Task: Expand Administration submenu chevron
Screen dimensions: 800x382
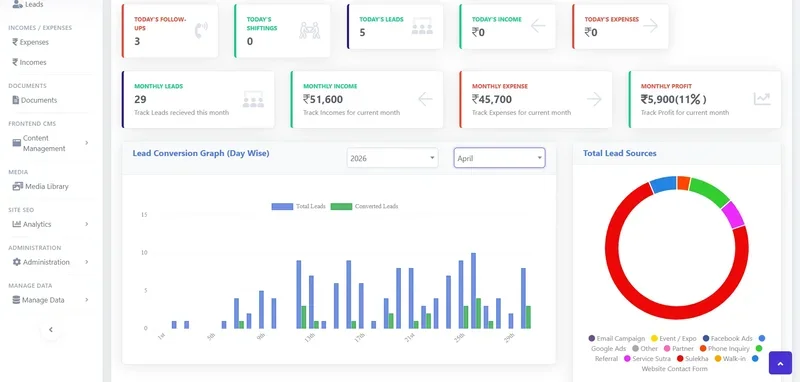Action: point(87,262)
